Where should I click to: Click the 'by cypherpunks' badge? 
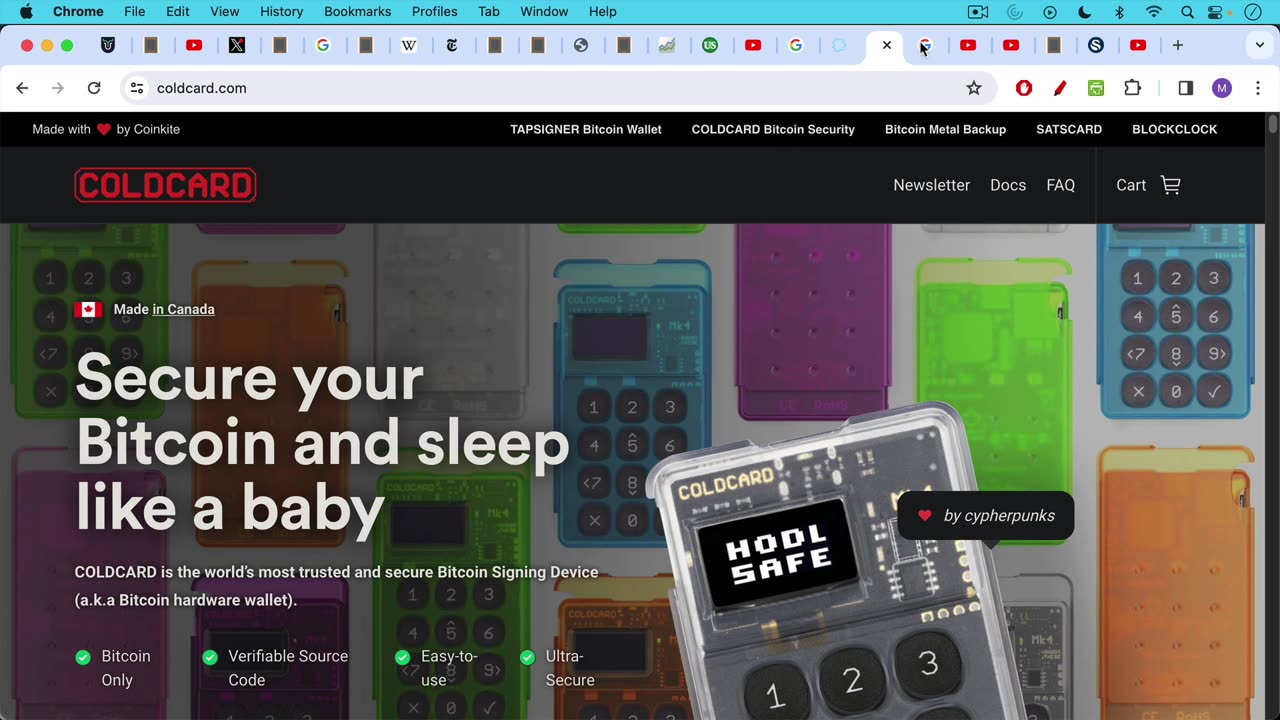pyautogui.click(x=986, y=516)
